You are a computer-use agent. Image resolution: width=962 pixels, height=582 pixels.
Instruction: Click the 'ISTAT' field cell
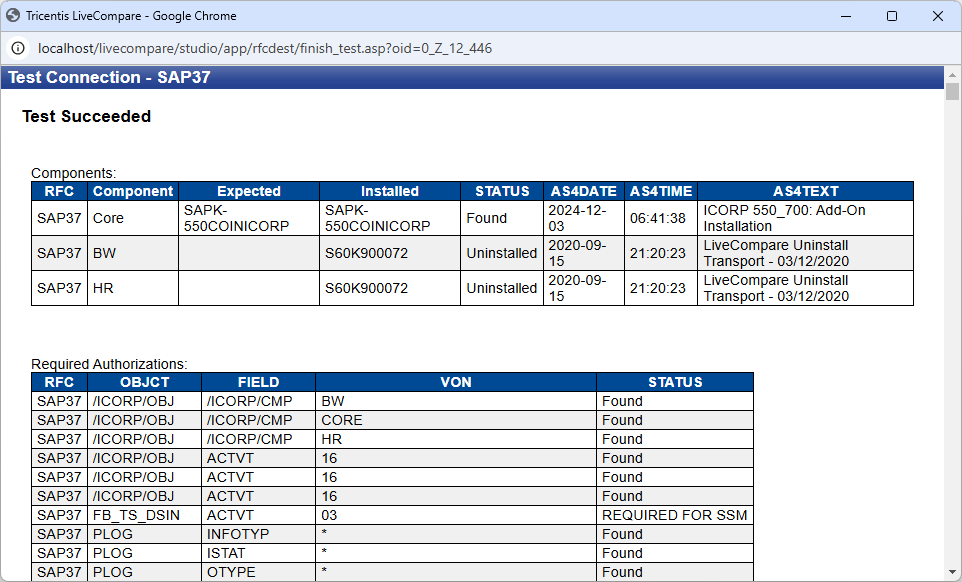tap(258, 553)
